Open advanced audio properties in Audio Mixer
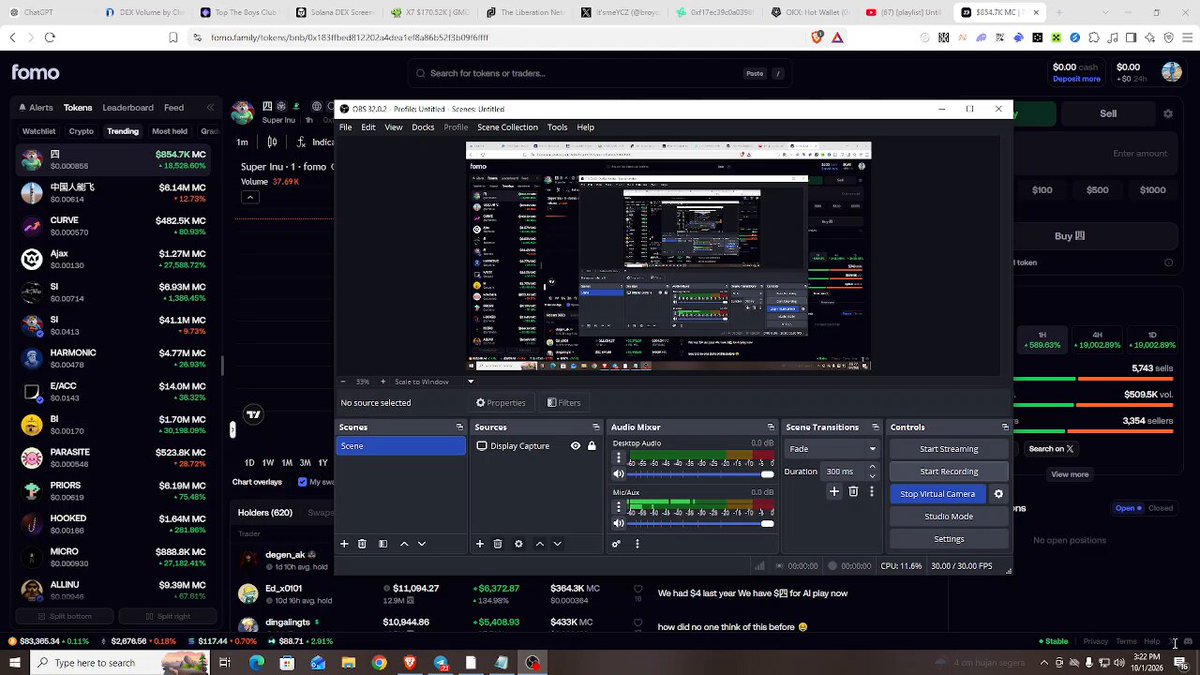This screenshot has height=675, width=1200. tap(616, 544)
